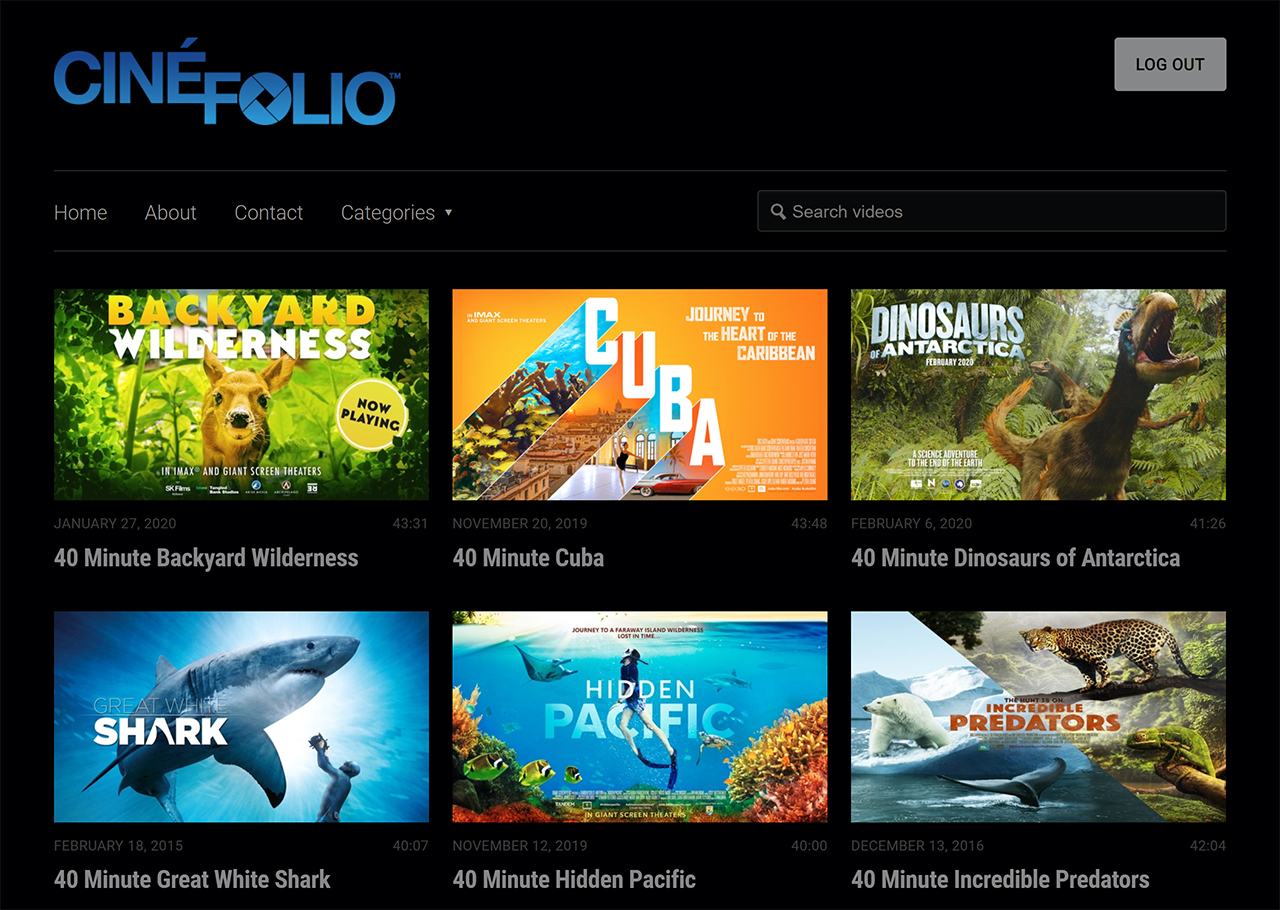Screen dimensions: 1280x910
Task: Focus the Search videos field
Action: coord(991,211)
